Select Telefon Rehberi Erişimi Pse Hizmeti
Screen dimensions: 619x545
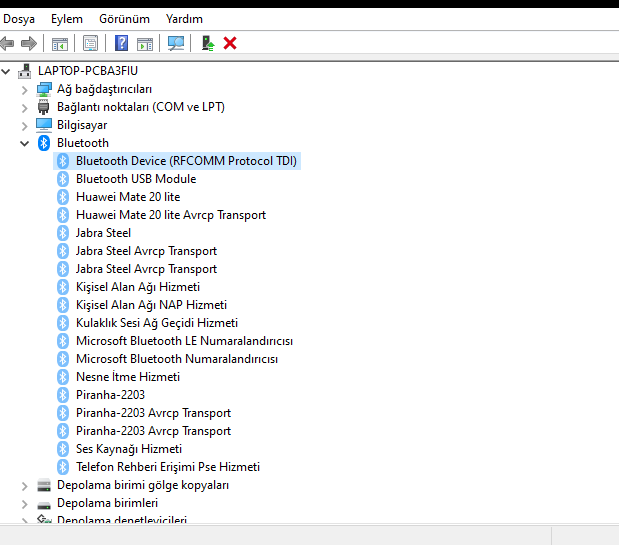click(x=168, y=467)
